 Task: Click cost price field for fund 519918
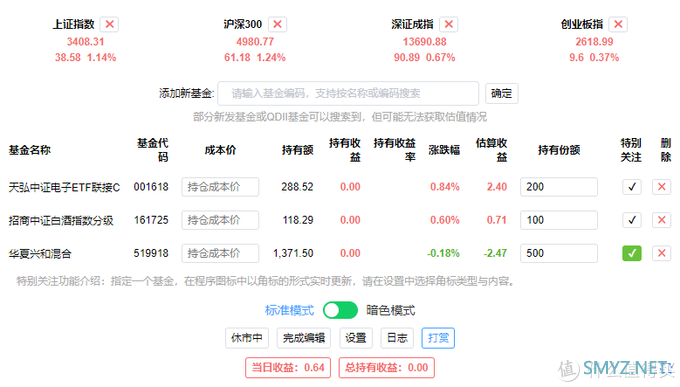220,253
